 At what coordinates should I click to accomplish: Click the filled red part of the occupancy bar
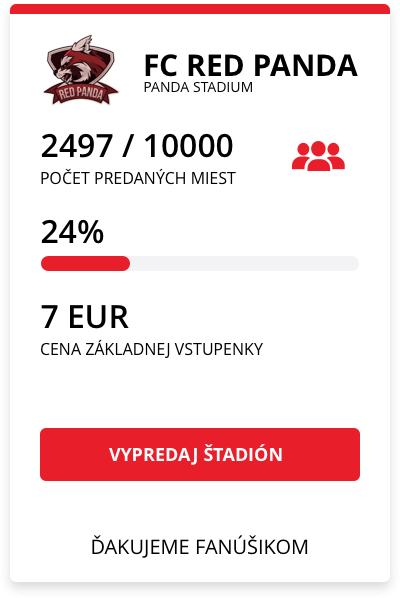coord(85,264)
